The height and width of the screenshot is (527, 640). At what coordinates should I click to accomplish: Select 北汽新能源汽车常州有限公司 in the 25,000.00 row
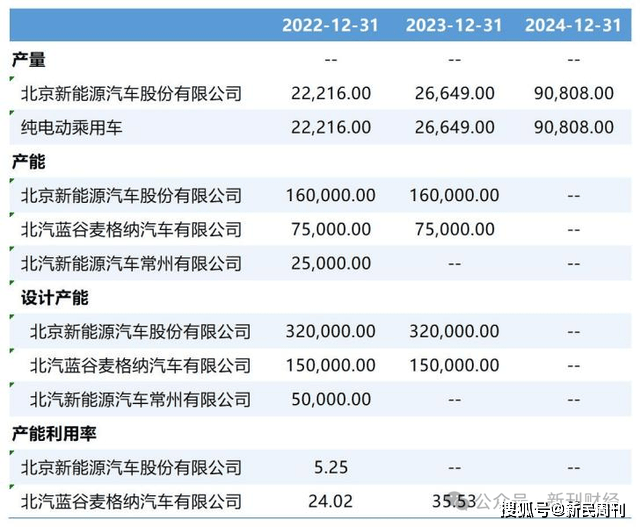[131, 263]
